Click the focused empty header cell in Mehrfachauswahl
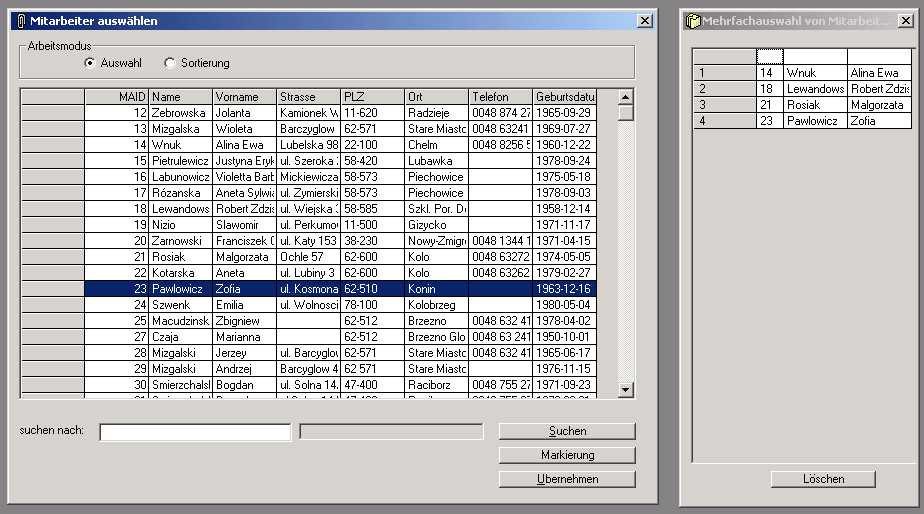This screenshot has height=514, width=924. (770, 57)
